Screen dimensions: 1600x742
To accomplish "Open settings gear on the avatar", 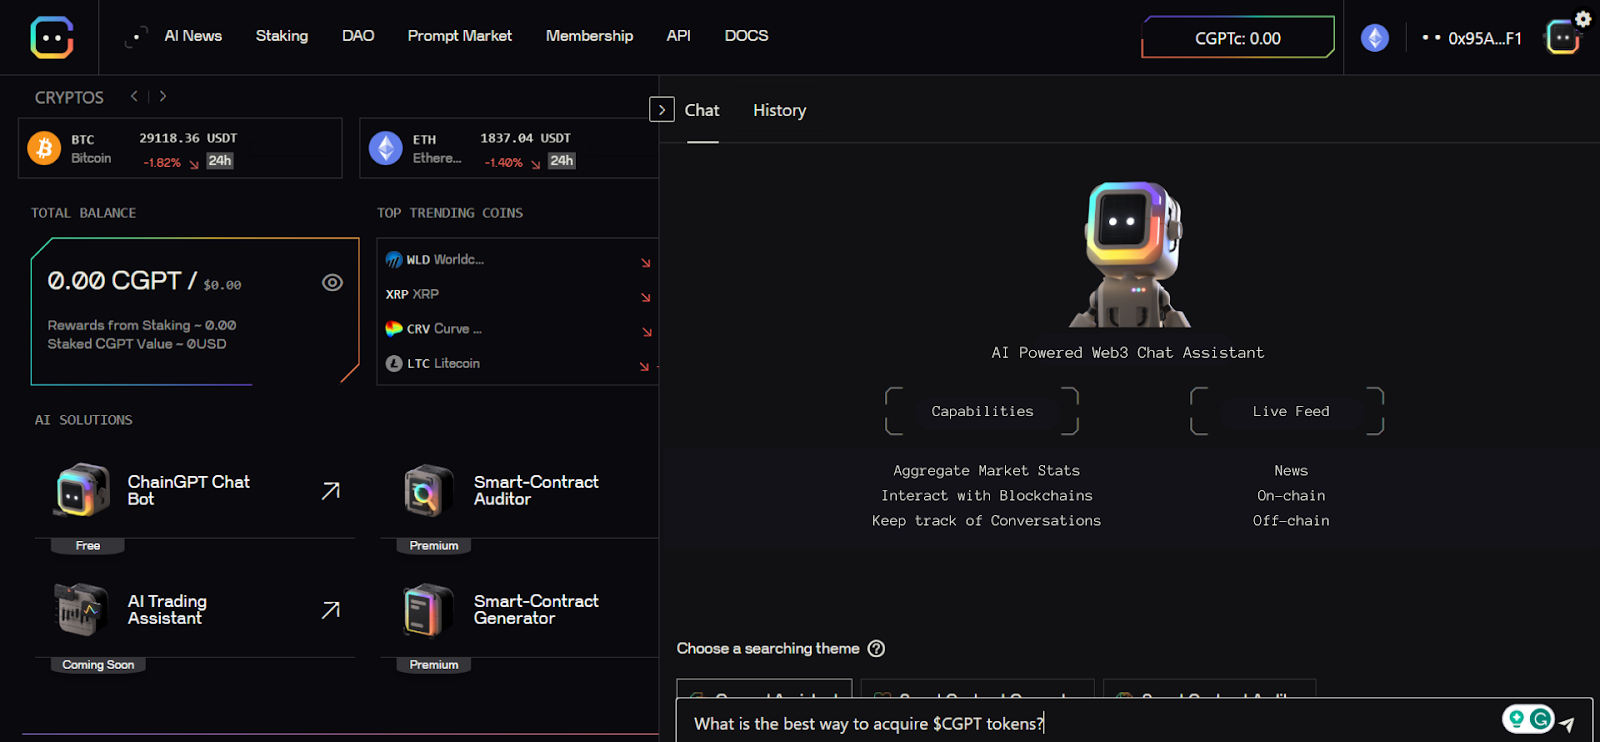I will click(x=1583, y=18).
